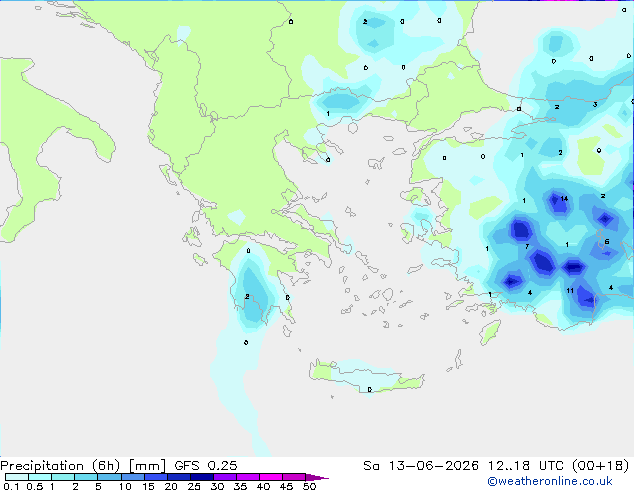
Task: Click the 25–30 mm dark blue legend swatch
Action: pyautogui.click(x=202, y=477)
